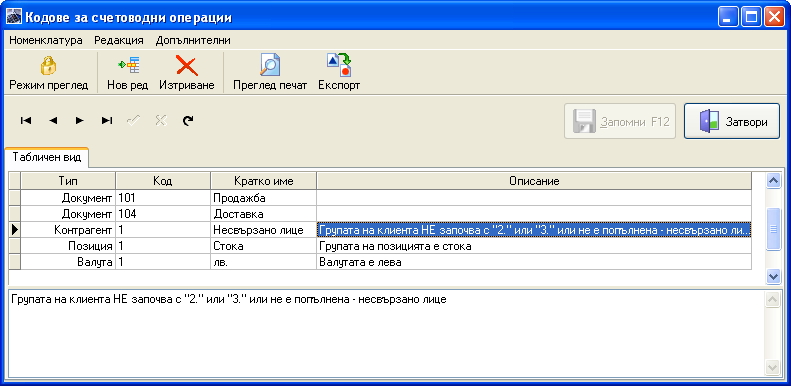Click the row selector of the Продажба row
Screen dimensions: 791x386
(x=15, y=198)
